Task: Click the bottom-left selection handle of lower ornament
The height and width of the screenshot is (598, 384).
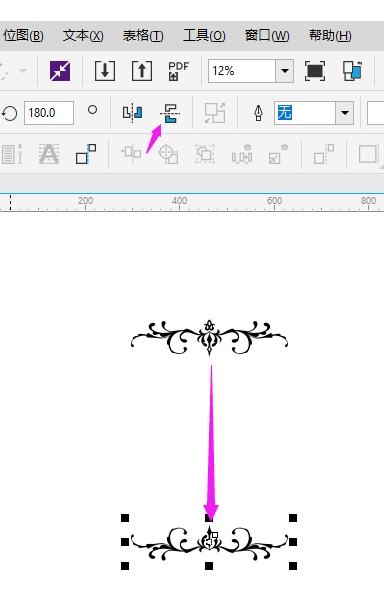Action: (125, 566)
